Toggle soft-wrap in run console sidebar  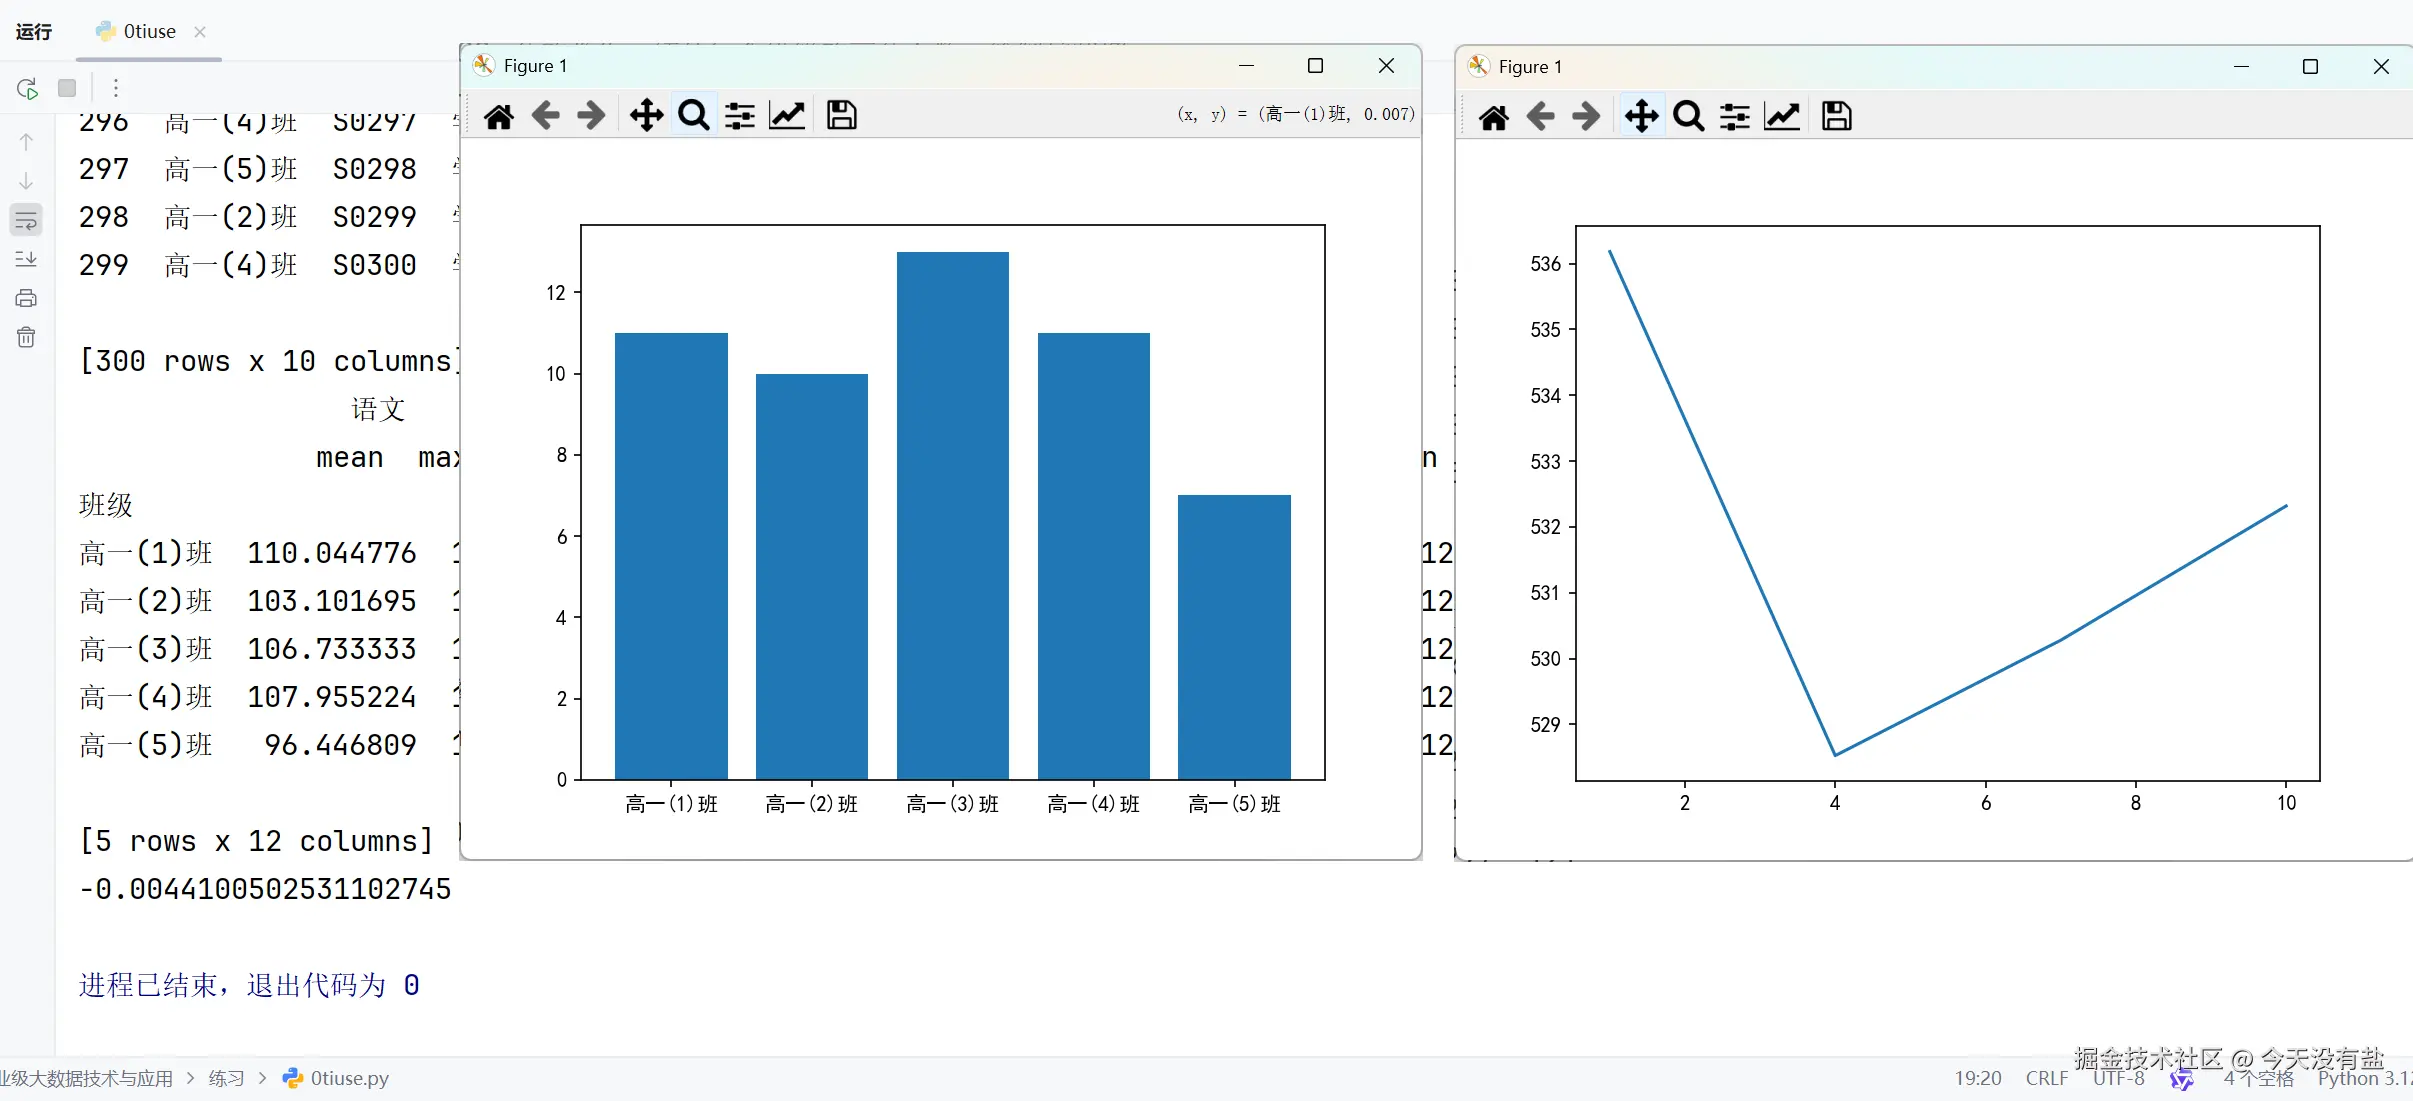[26, 220]
